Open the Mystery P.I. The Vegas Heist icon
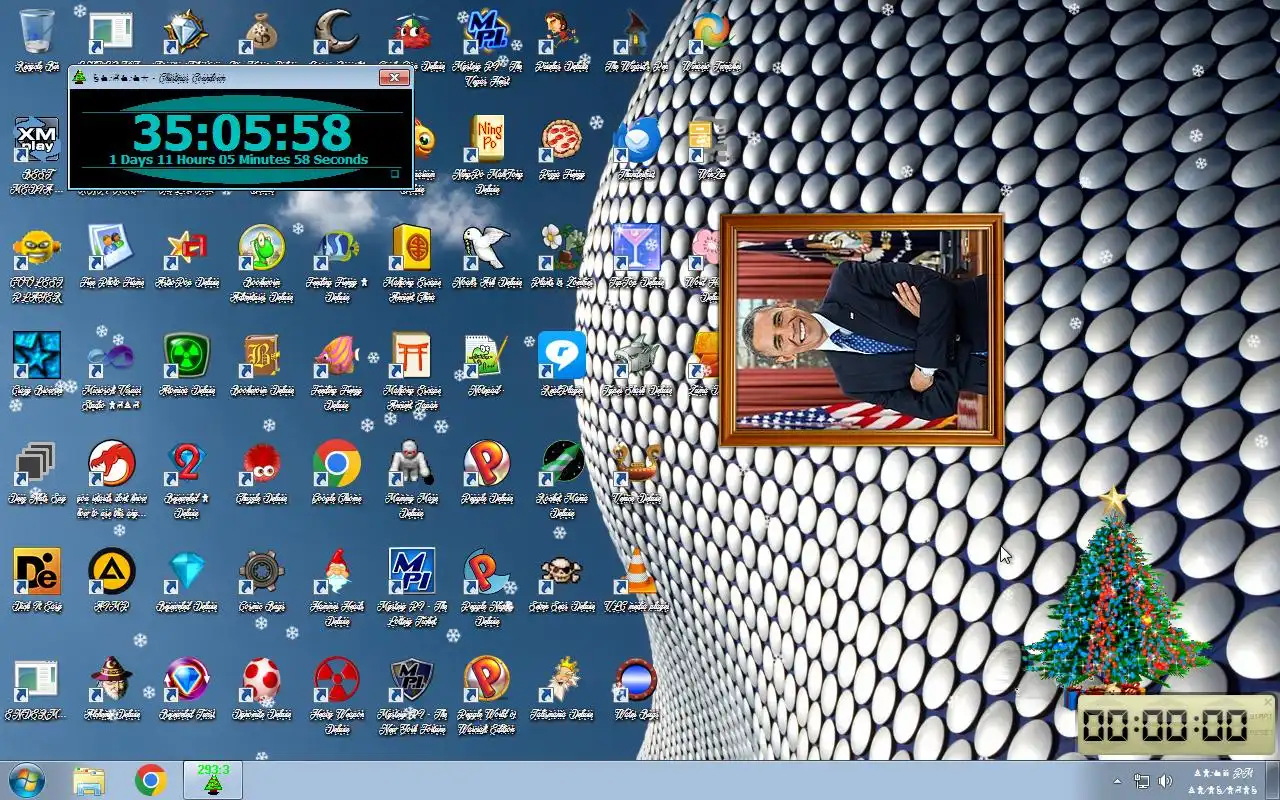 (487, 30)
